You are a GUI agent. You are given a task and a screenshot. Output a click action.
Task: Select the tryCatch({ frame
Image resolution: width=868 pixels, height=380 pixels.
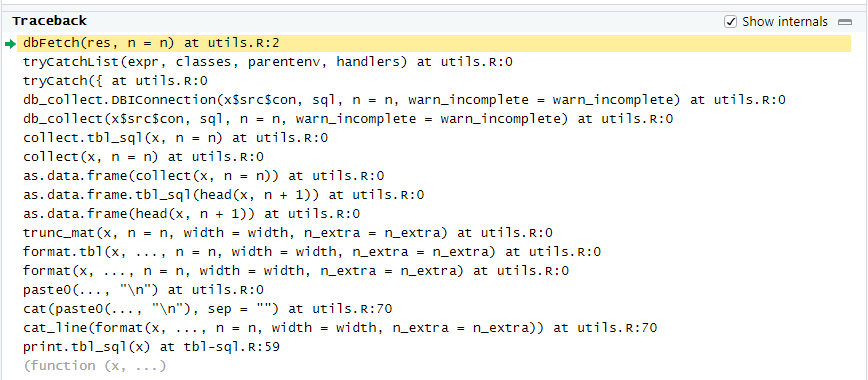(x=115, y=81)
